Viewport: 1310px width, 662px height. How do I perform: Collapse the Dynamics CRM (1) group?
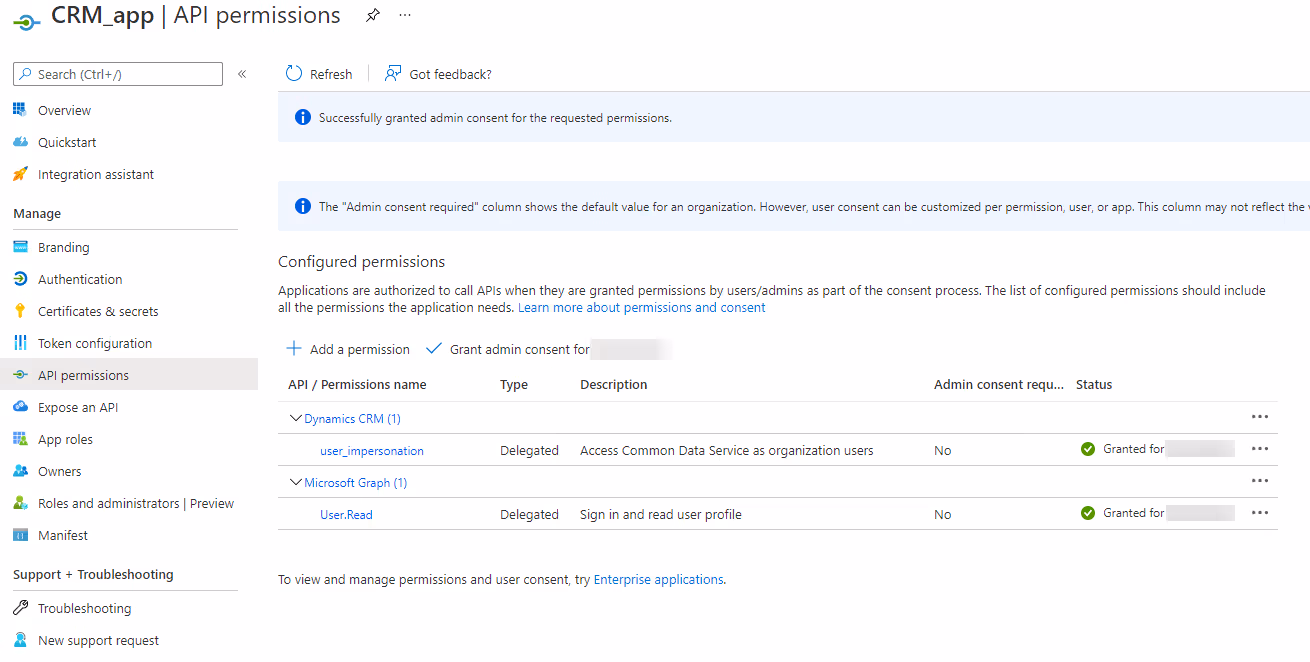pyautogui.click(x=296, y=419)
